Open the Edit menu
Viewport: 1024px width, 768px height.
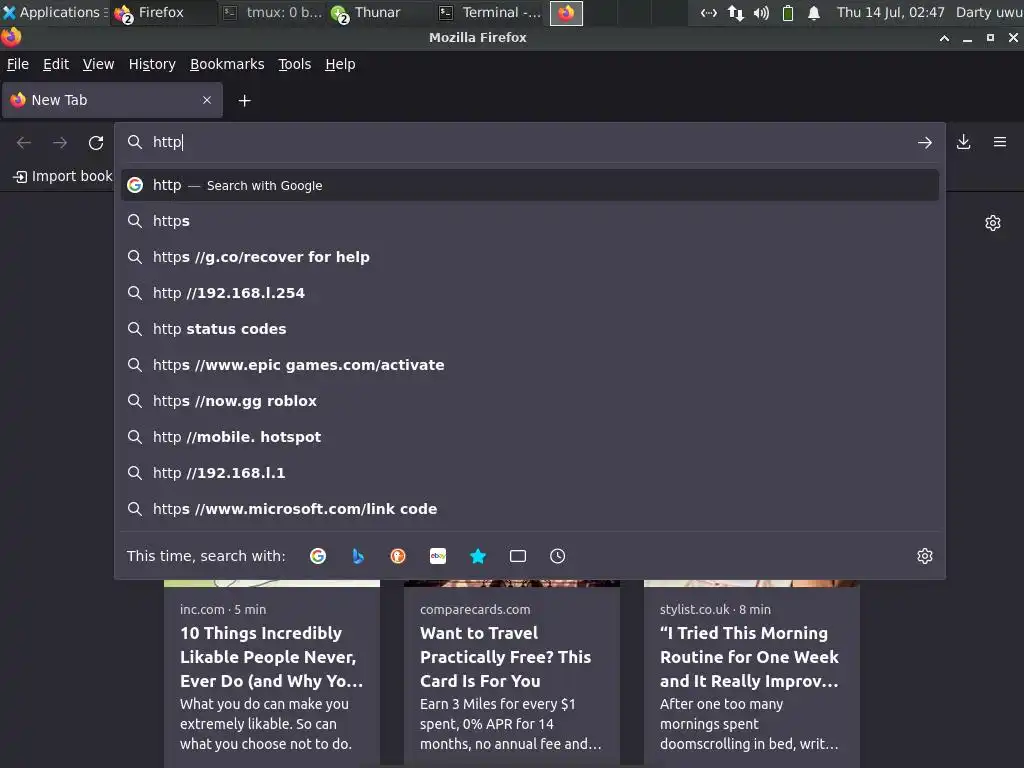click(56, 64)
